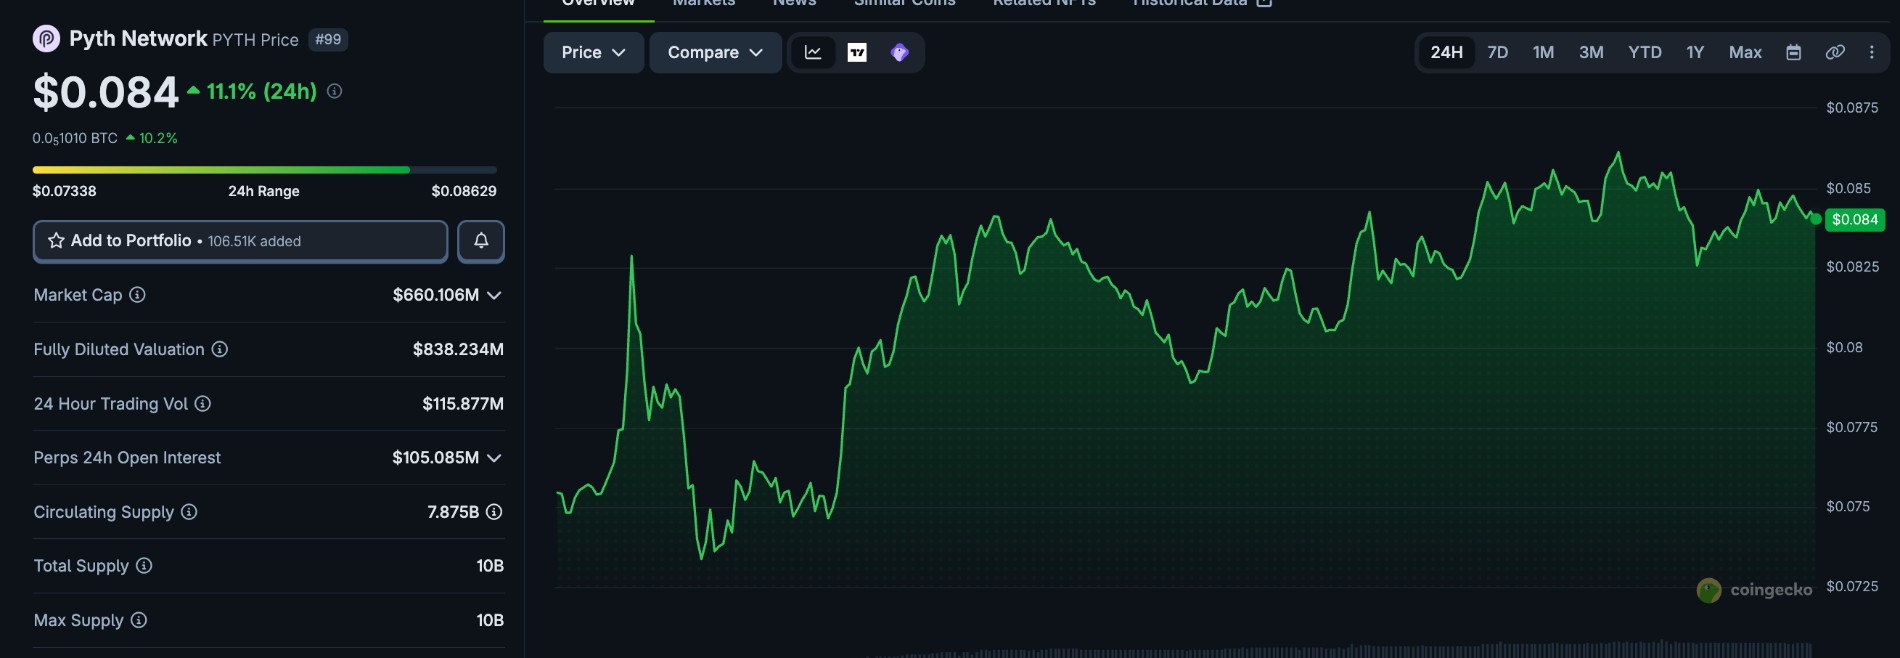Screen dimensions: 1900x658
Task: Click the info icon beside 7.875B
Action: coord(494,512)
